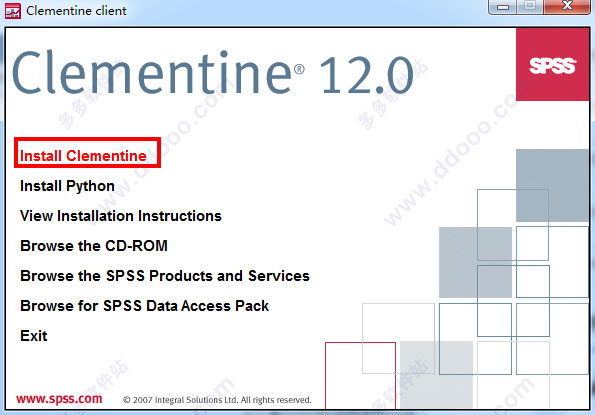Minimize the Clementine client window

[502, 6]
